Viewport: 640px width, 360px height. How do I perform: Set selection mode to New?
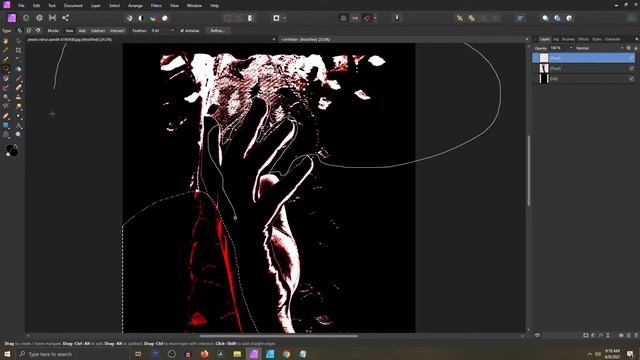pos(69,31)
